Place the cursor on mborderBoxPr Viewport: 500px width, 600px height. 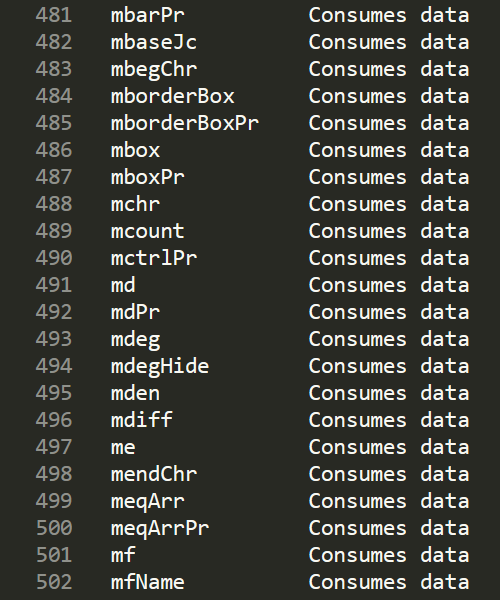pos(185,123)
